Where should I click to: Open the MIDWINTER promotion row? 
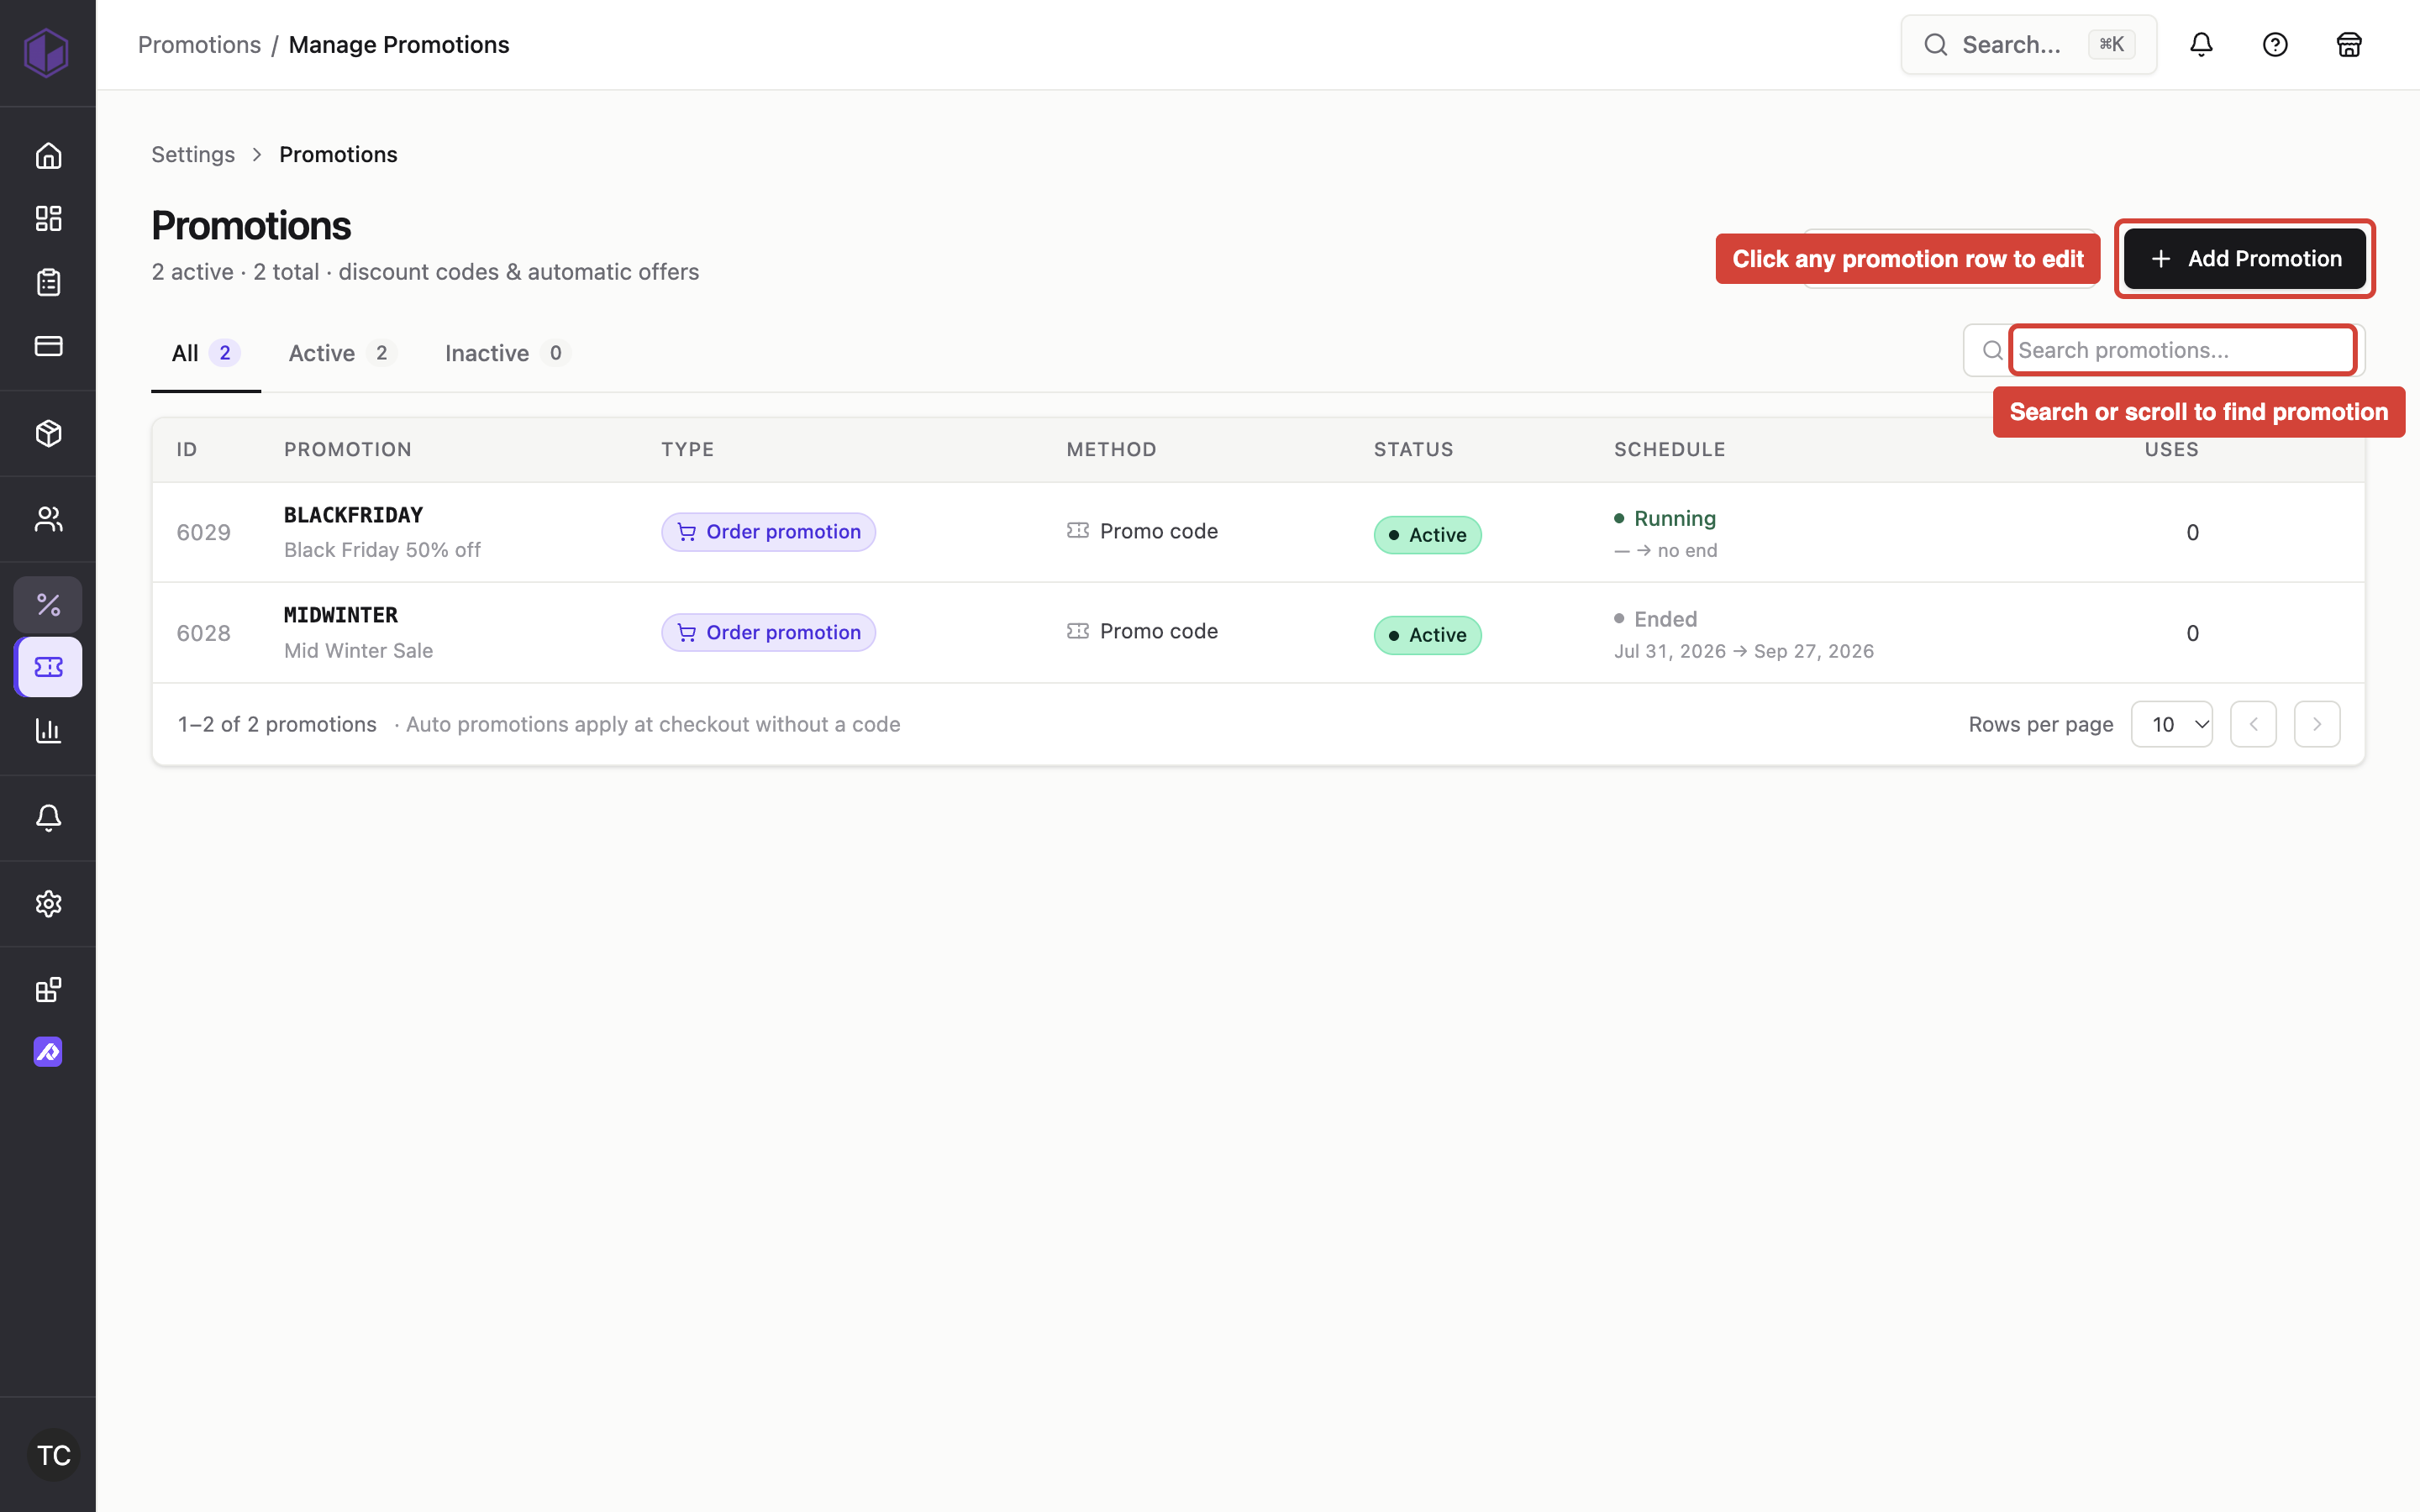tap(1258, 633)
